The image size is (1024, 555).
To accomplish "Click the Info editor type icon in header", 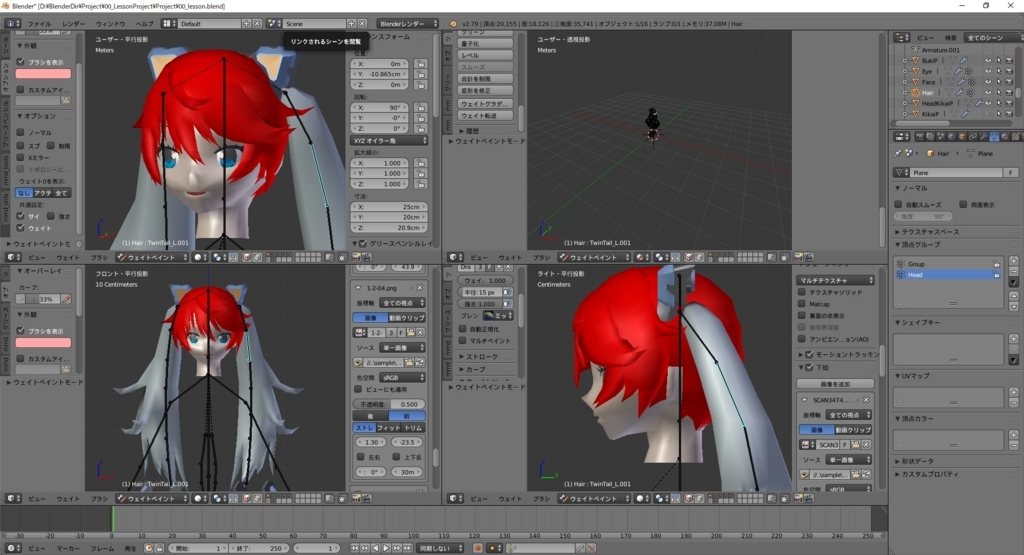I will pos(11,24).
